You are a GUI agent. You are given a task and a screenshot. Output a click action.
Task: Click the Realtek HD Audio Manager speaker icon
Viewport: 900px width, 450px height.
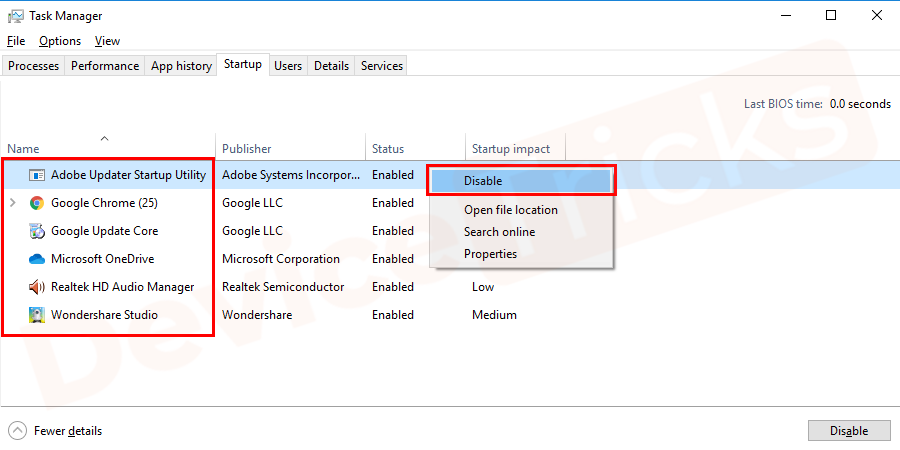[37, 286]
